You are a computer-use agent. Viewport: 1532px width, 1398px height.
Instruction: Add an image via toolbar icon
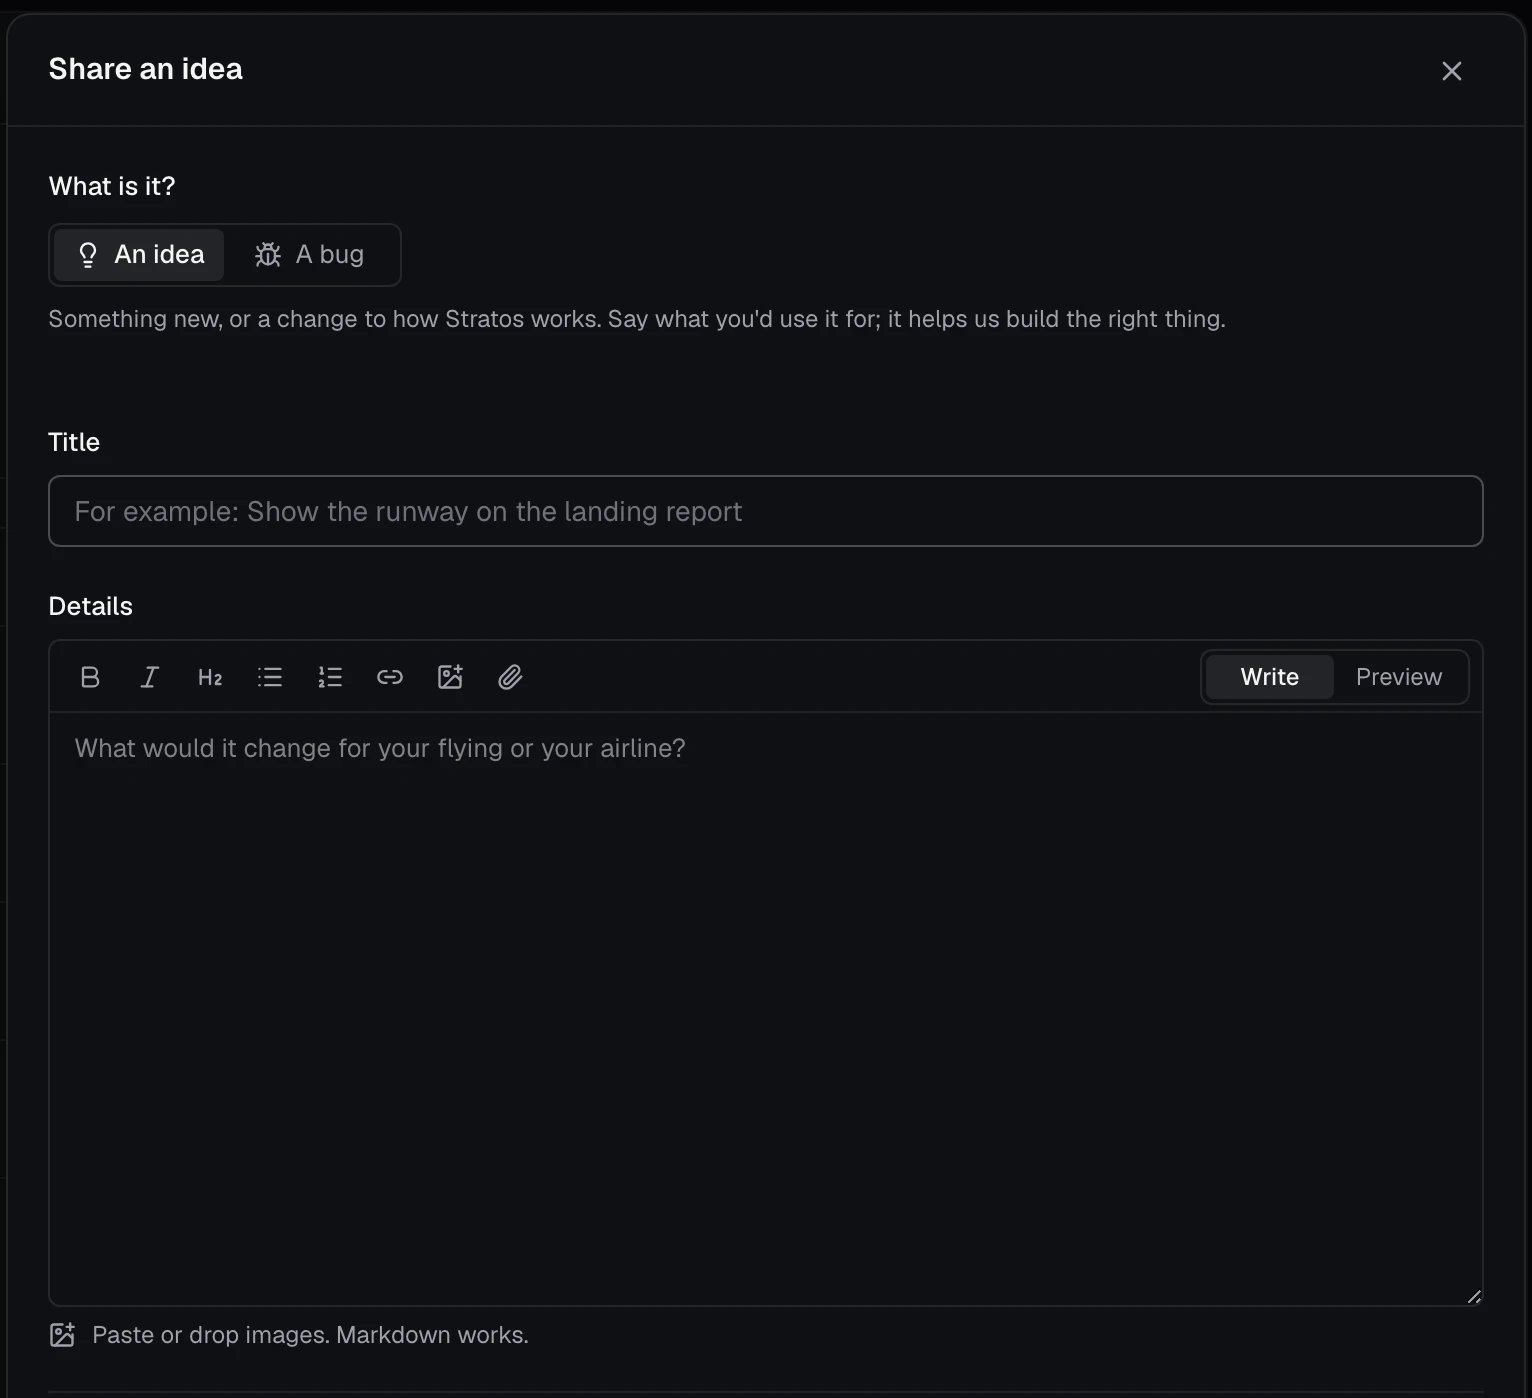pyautogui.click(x=450, y=677)
